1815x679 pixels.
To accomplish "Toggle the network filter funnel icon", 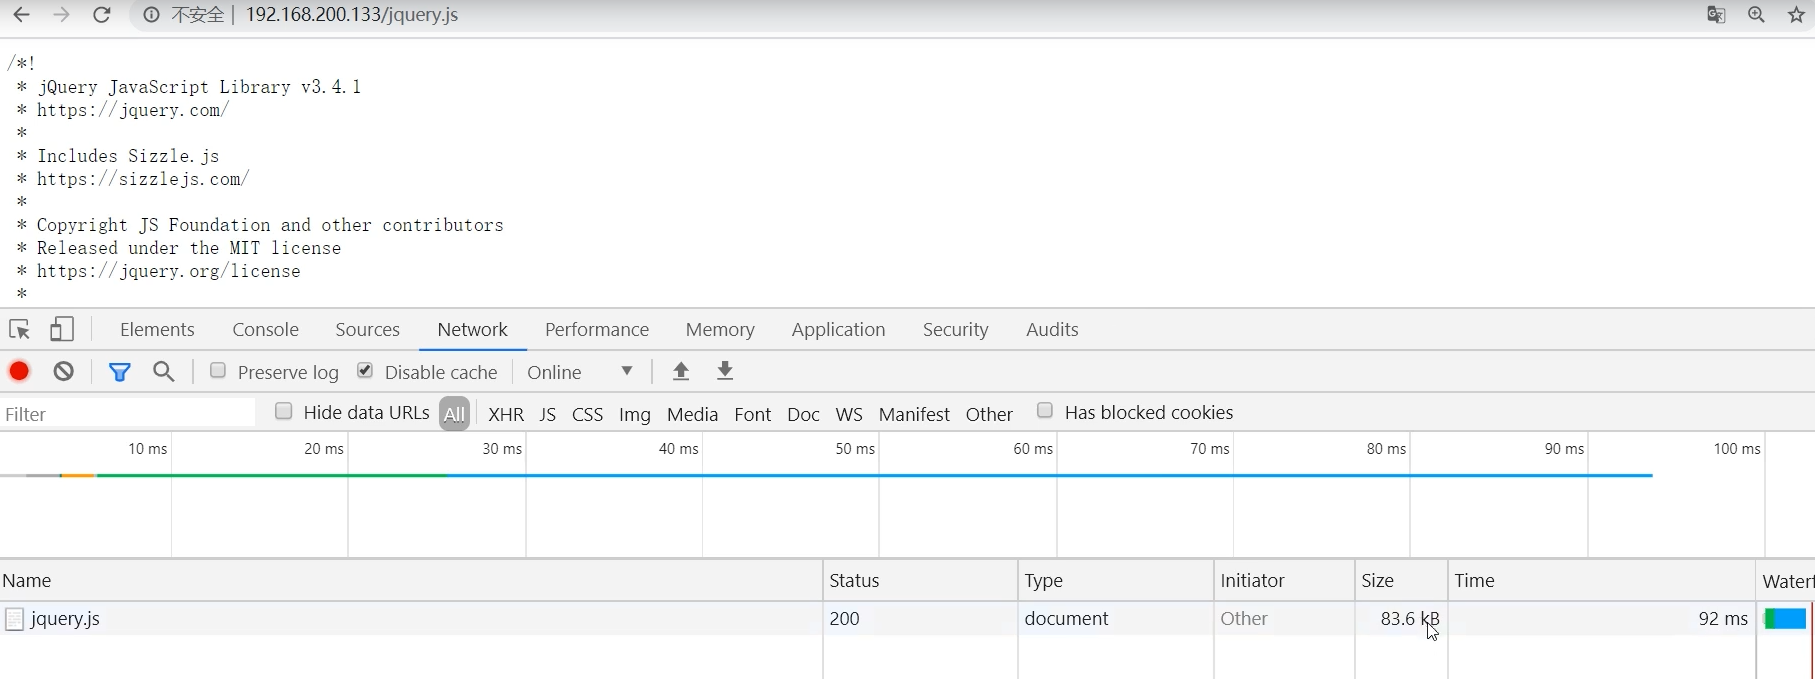I will click(120, 372).
